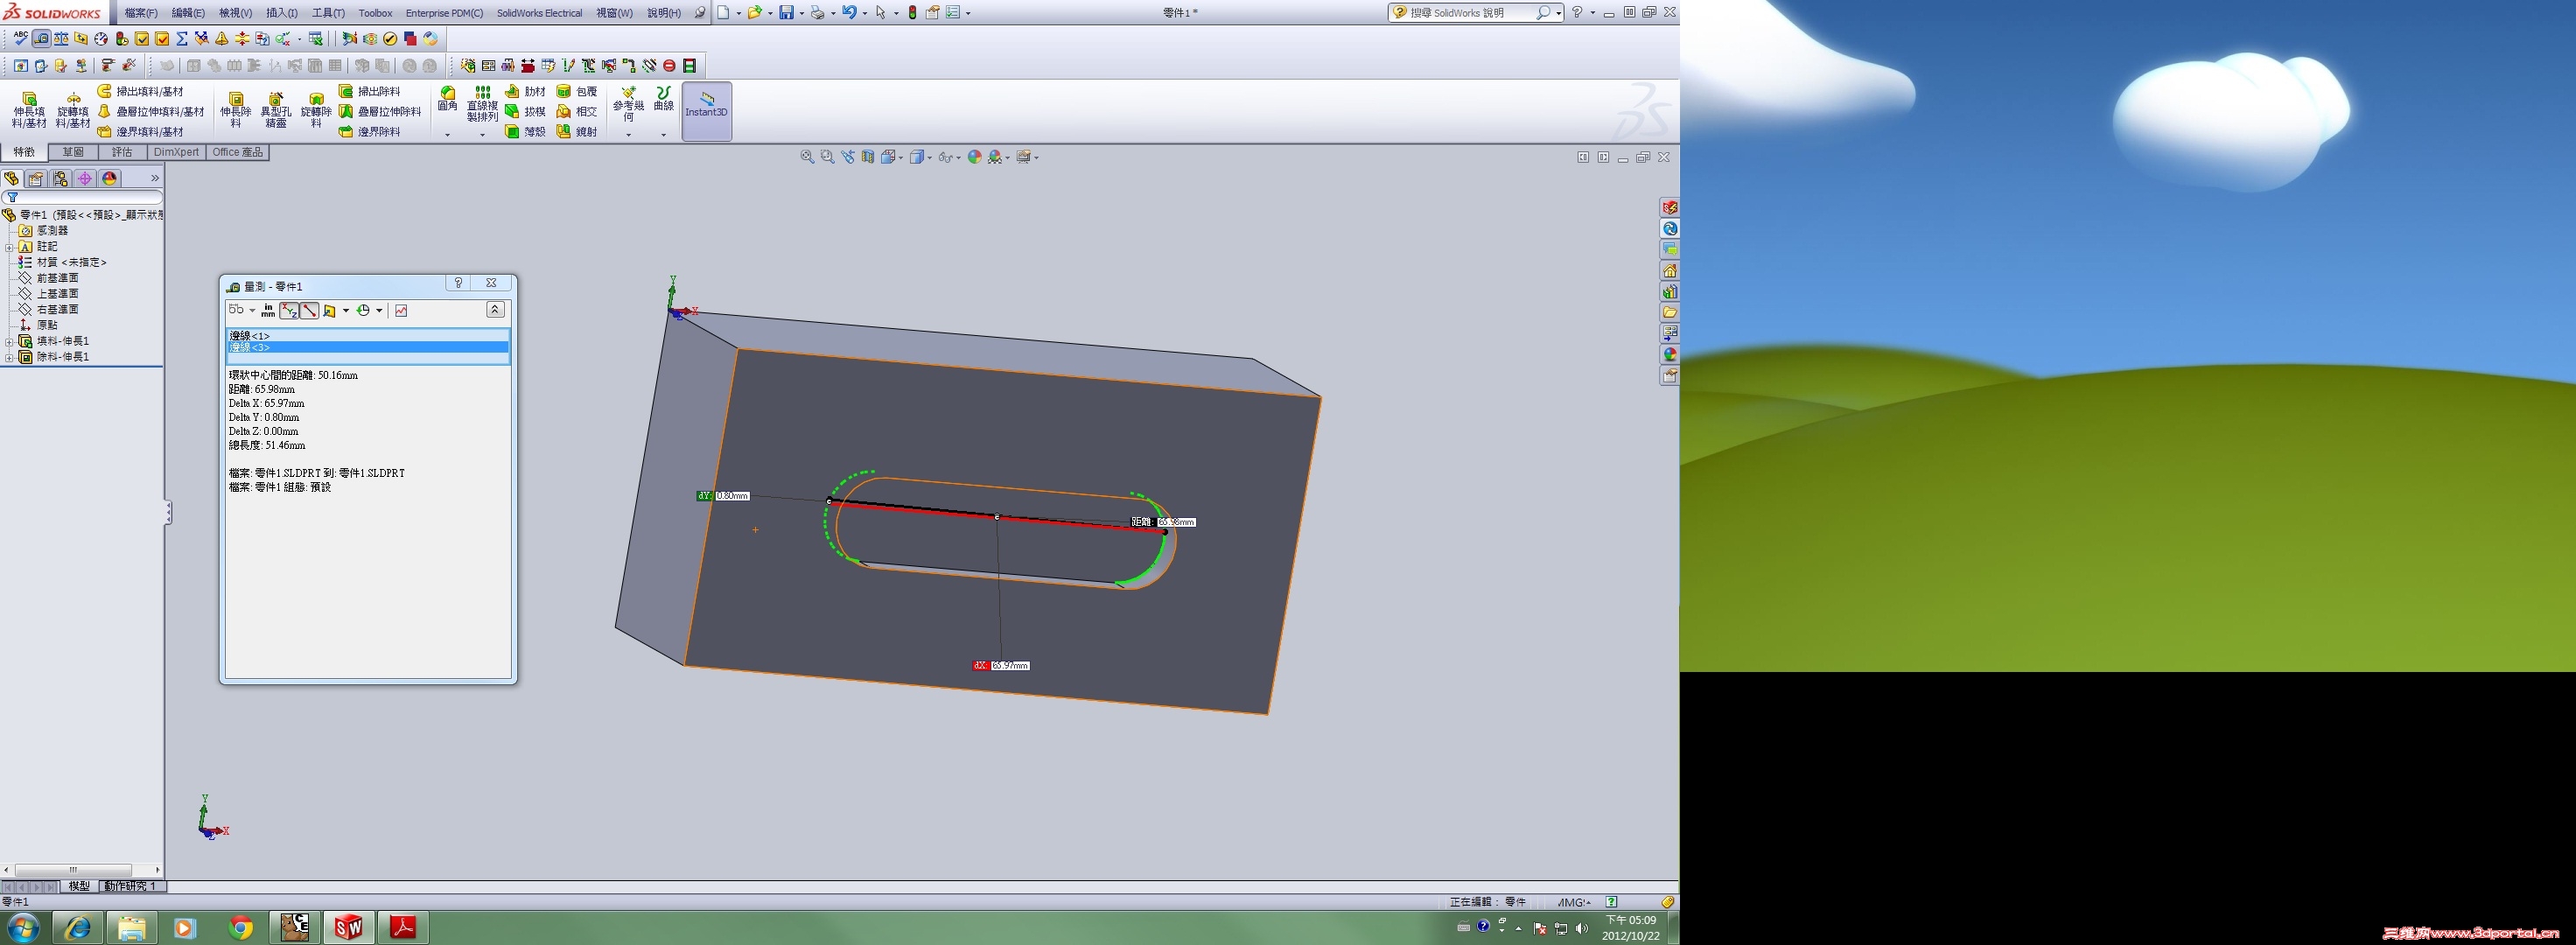Open the 工具(T) menu
This screenshot has width=2576, height=945.
point(328,13)
